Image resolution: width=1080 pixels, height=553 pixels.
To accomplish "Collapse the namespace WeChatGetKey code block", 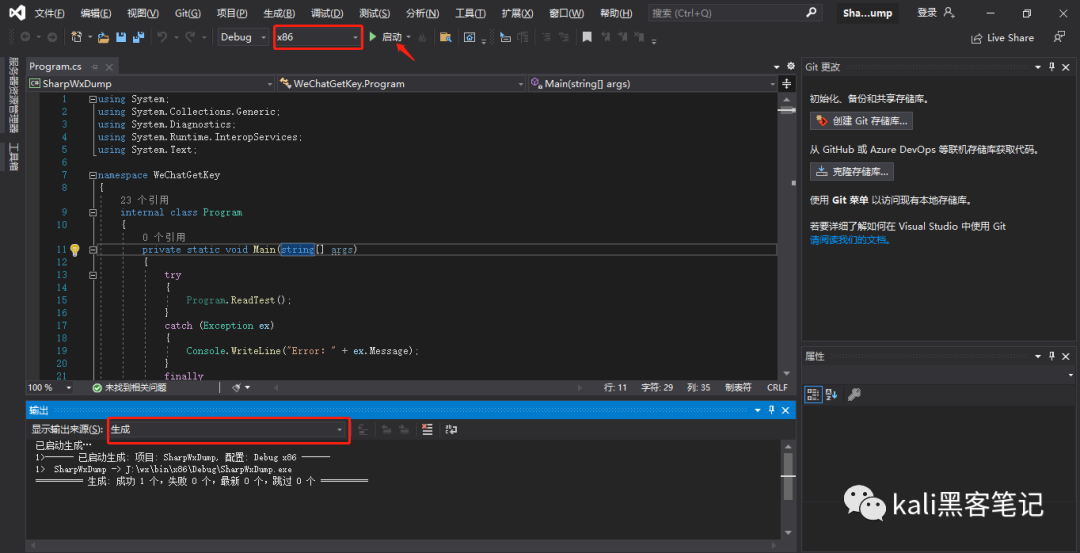I will [93, 175].
